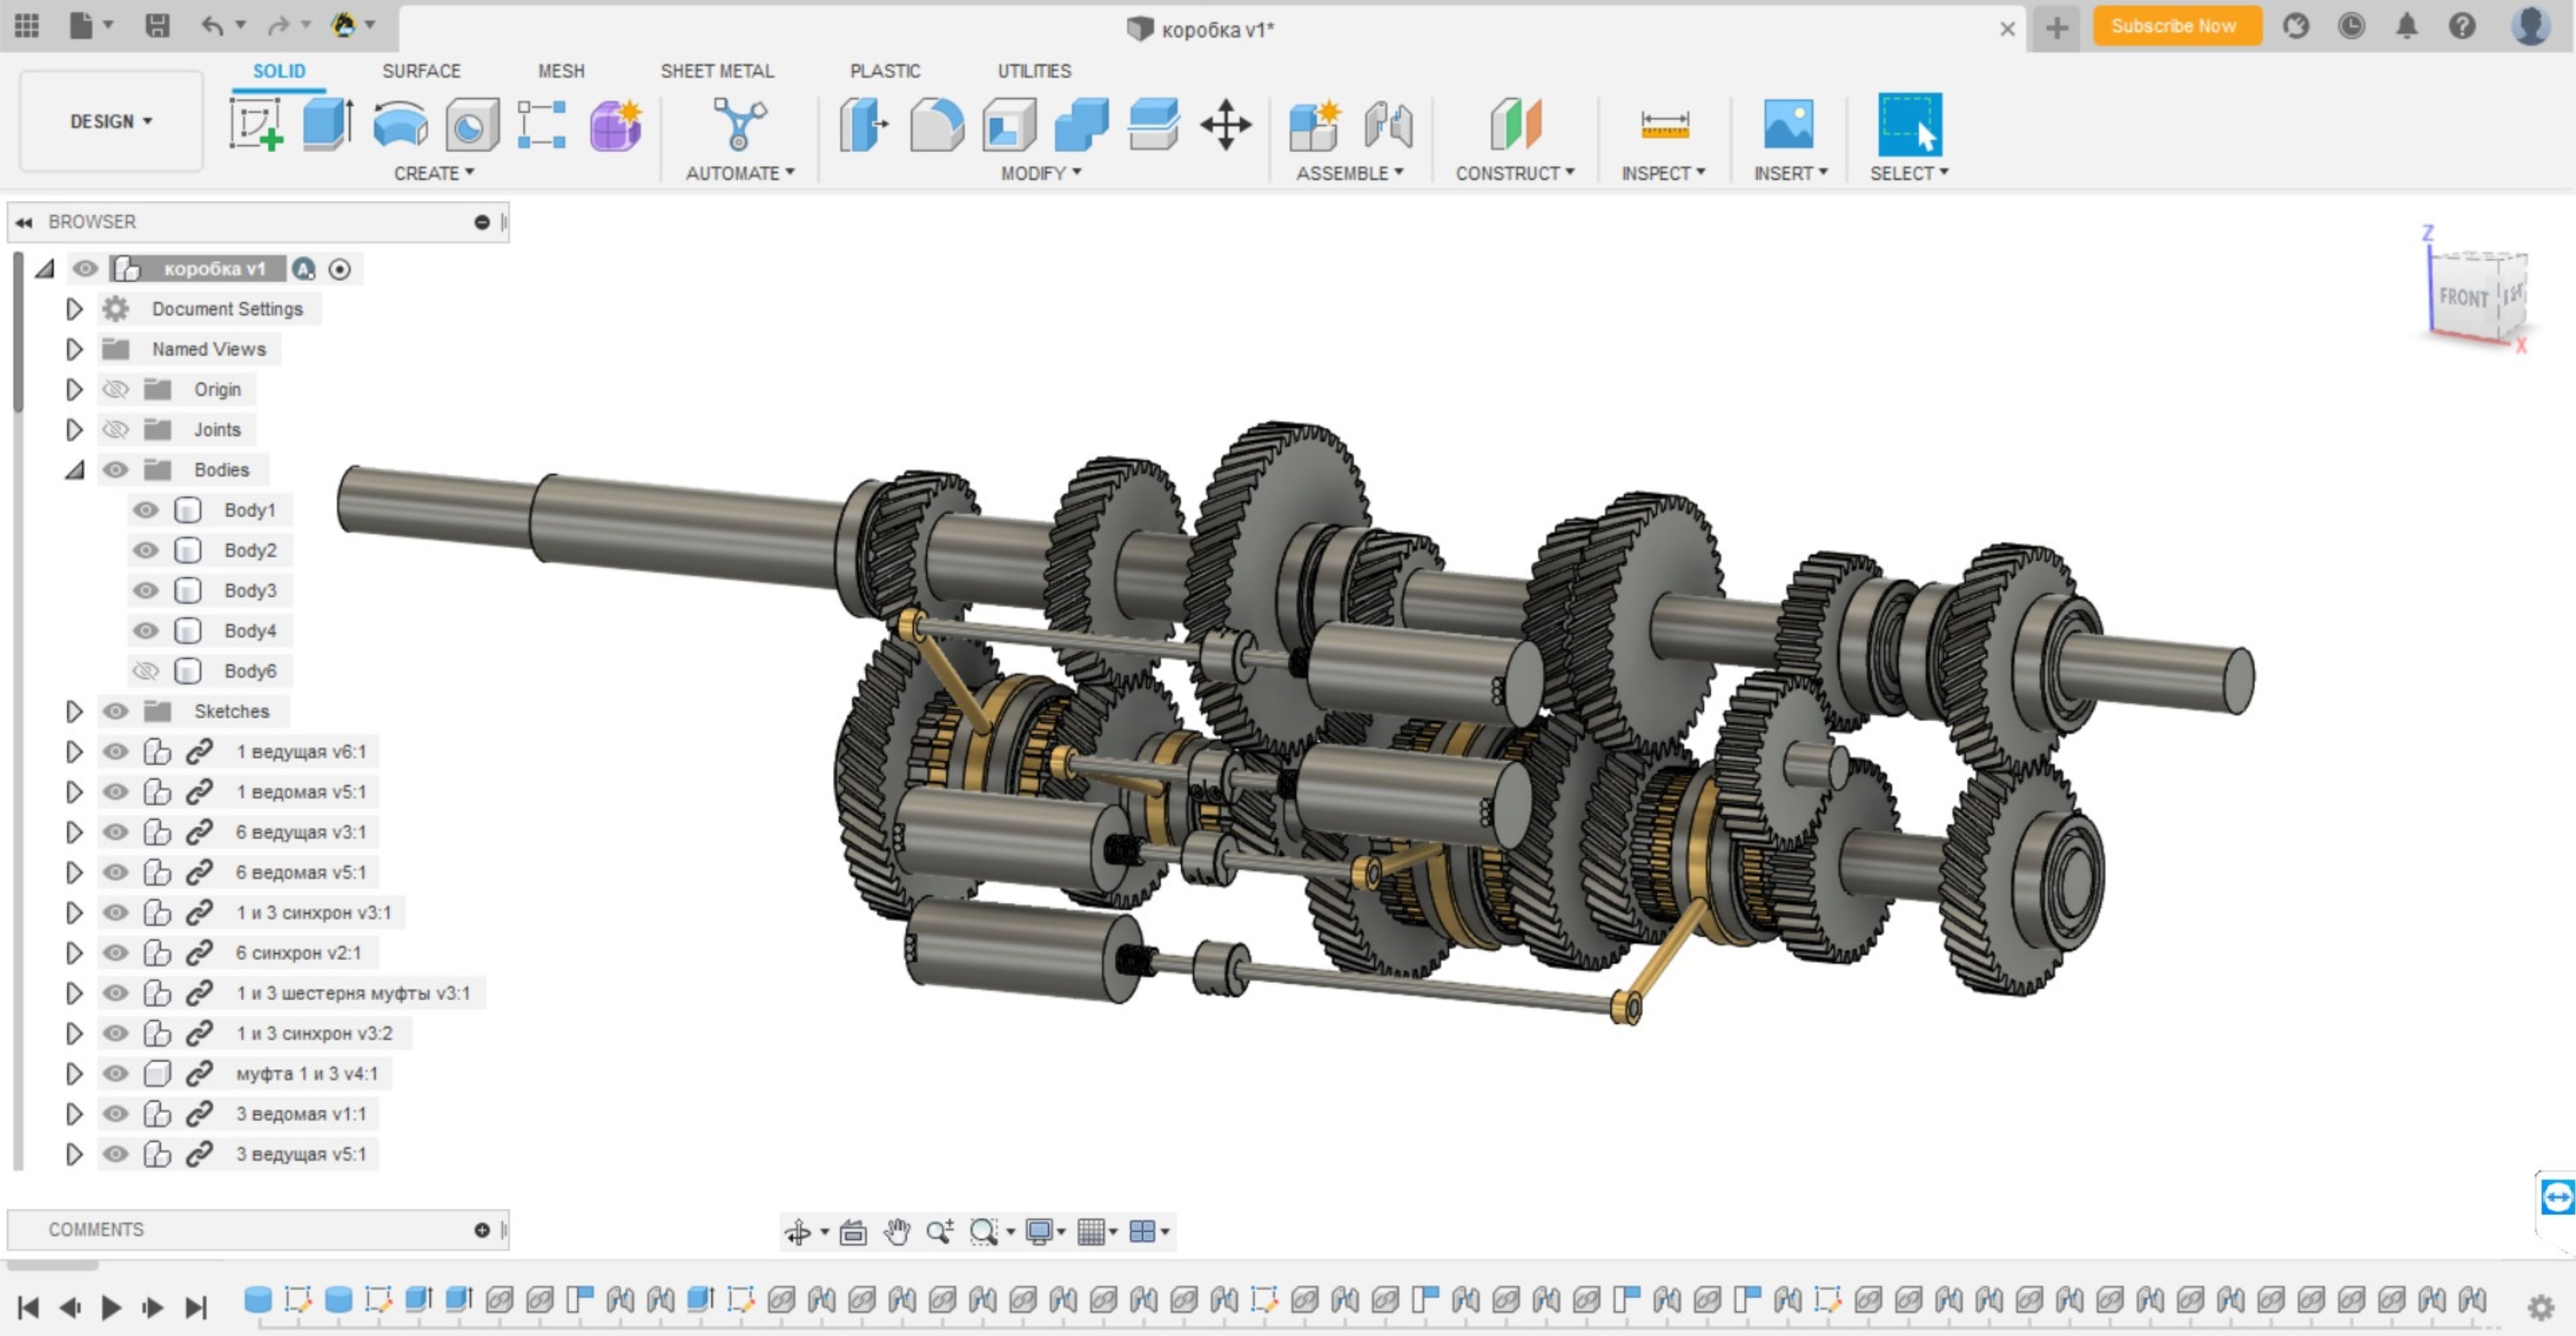The height and width of the screenshot is (1336, 2576).
Task: Collapse the Bodies folder
Action: click(x=74, y=469)
